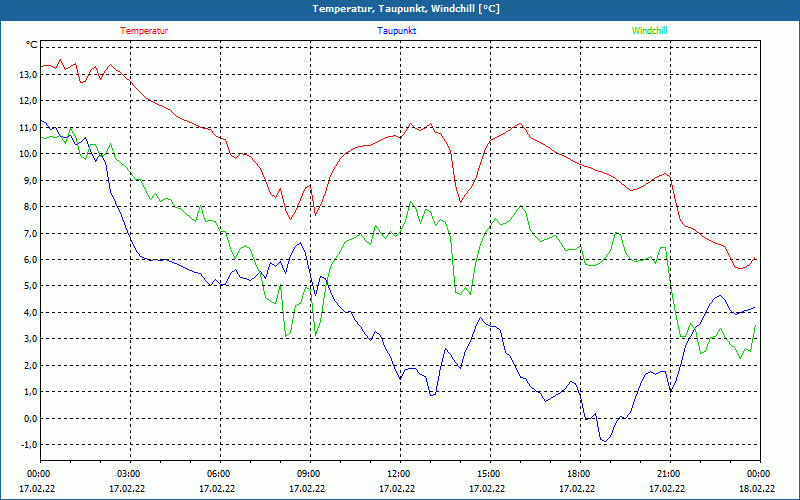Click the 2,0 y-axis value
Viewport: 800px width, 500px height.
pos(31,365)
